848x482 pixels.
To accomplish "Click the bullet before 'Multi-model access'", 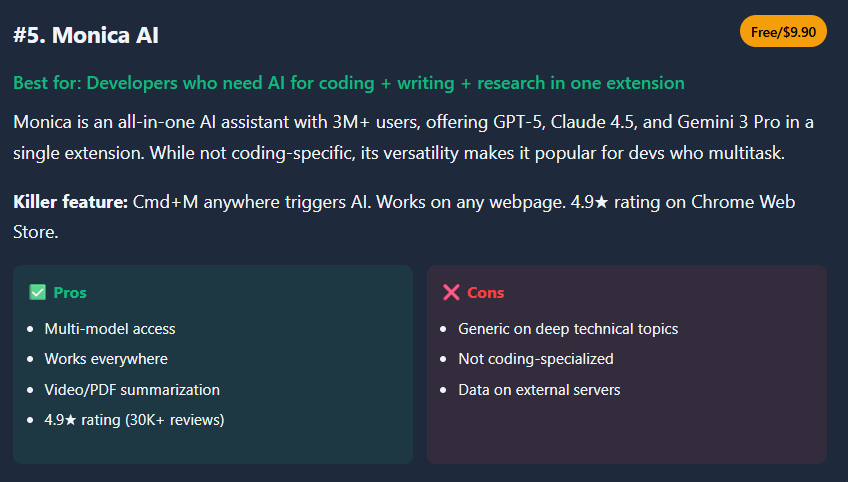I will coord(31,329).
